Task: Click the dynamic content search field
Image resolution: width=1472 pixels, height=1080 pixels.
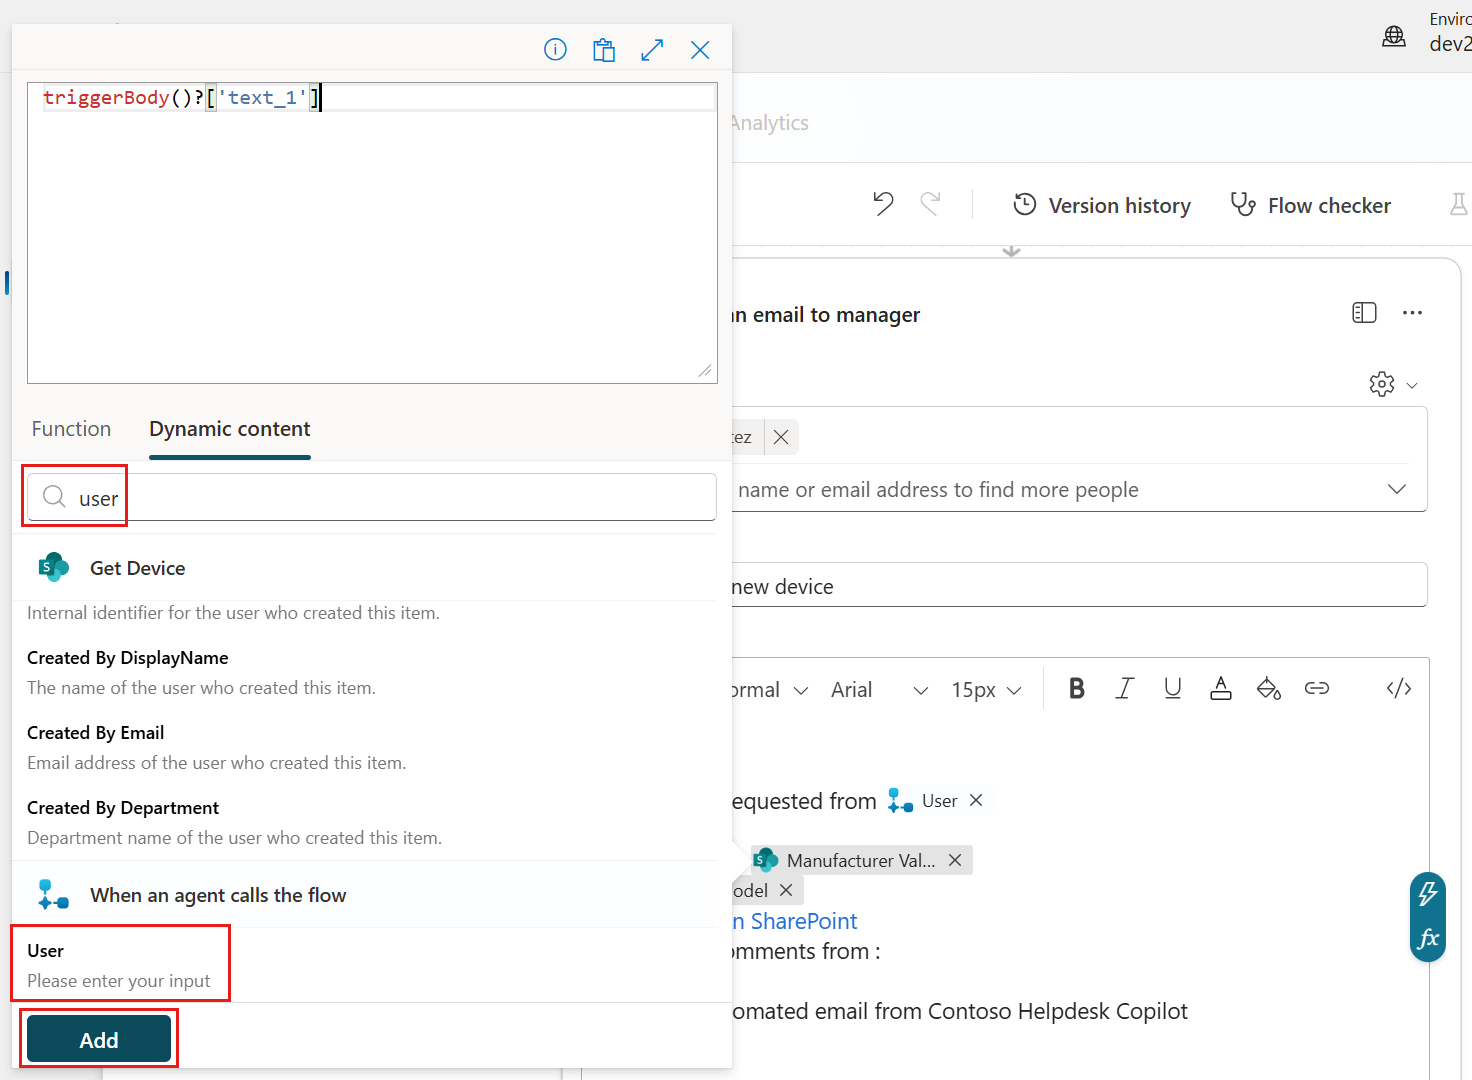Action: 372,497
